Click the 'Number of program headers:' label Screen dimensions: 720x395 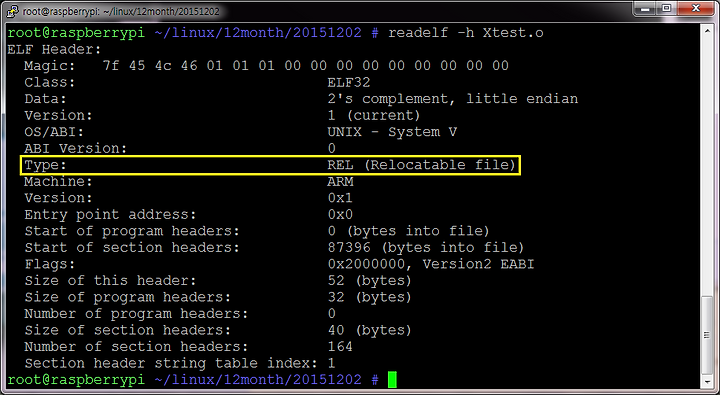pos(136,314)
